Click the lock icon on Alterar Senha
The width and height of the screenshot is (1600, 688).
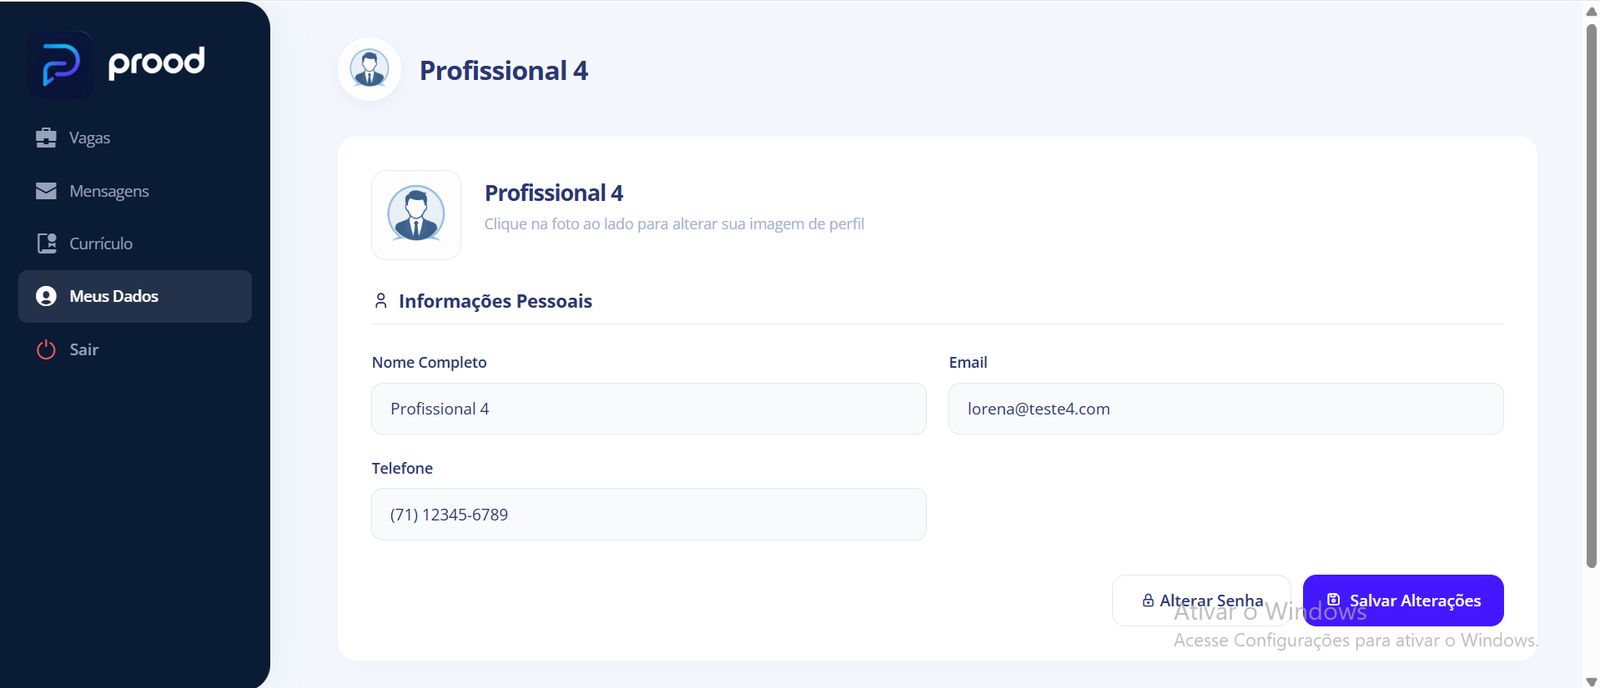1148,601
